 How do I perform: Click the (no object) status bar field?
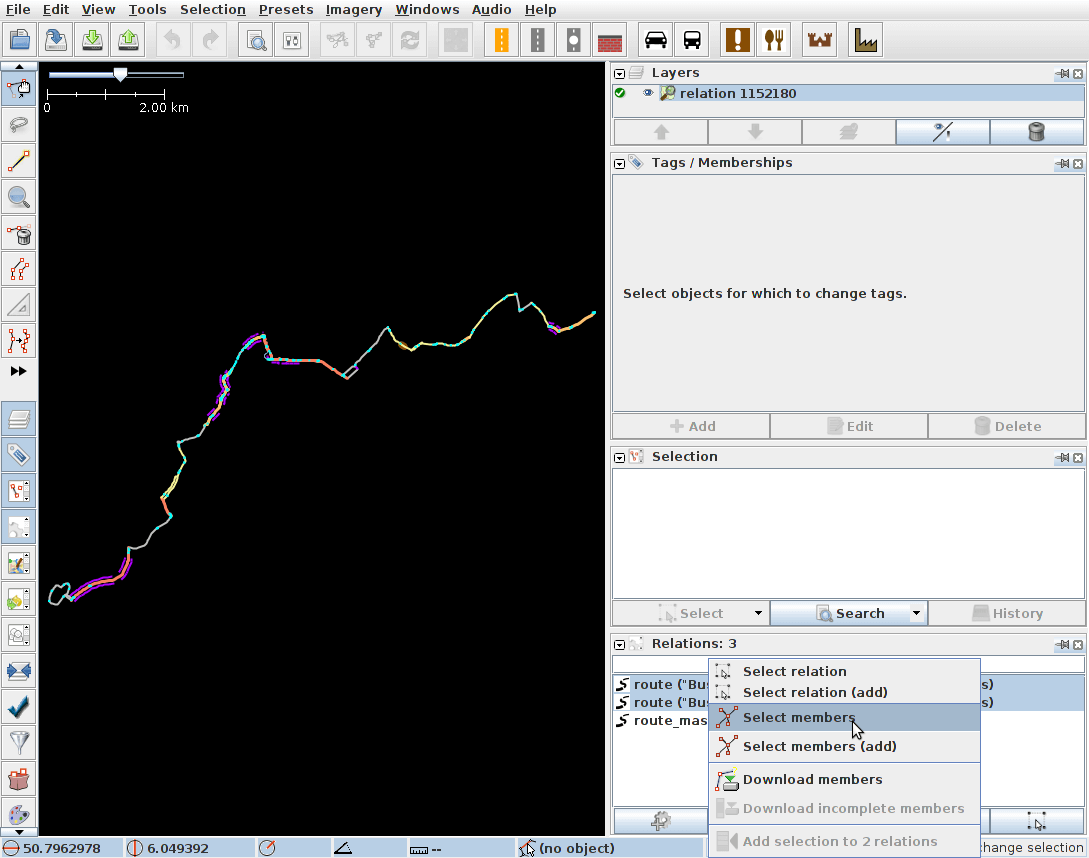tap(610, 848)
